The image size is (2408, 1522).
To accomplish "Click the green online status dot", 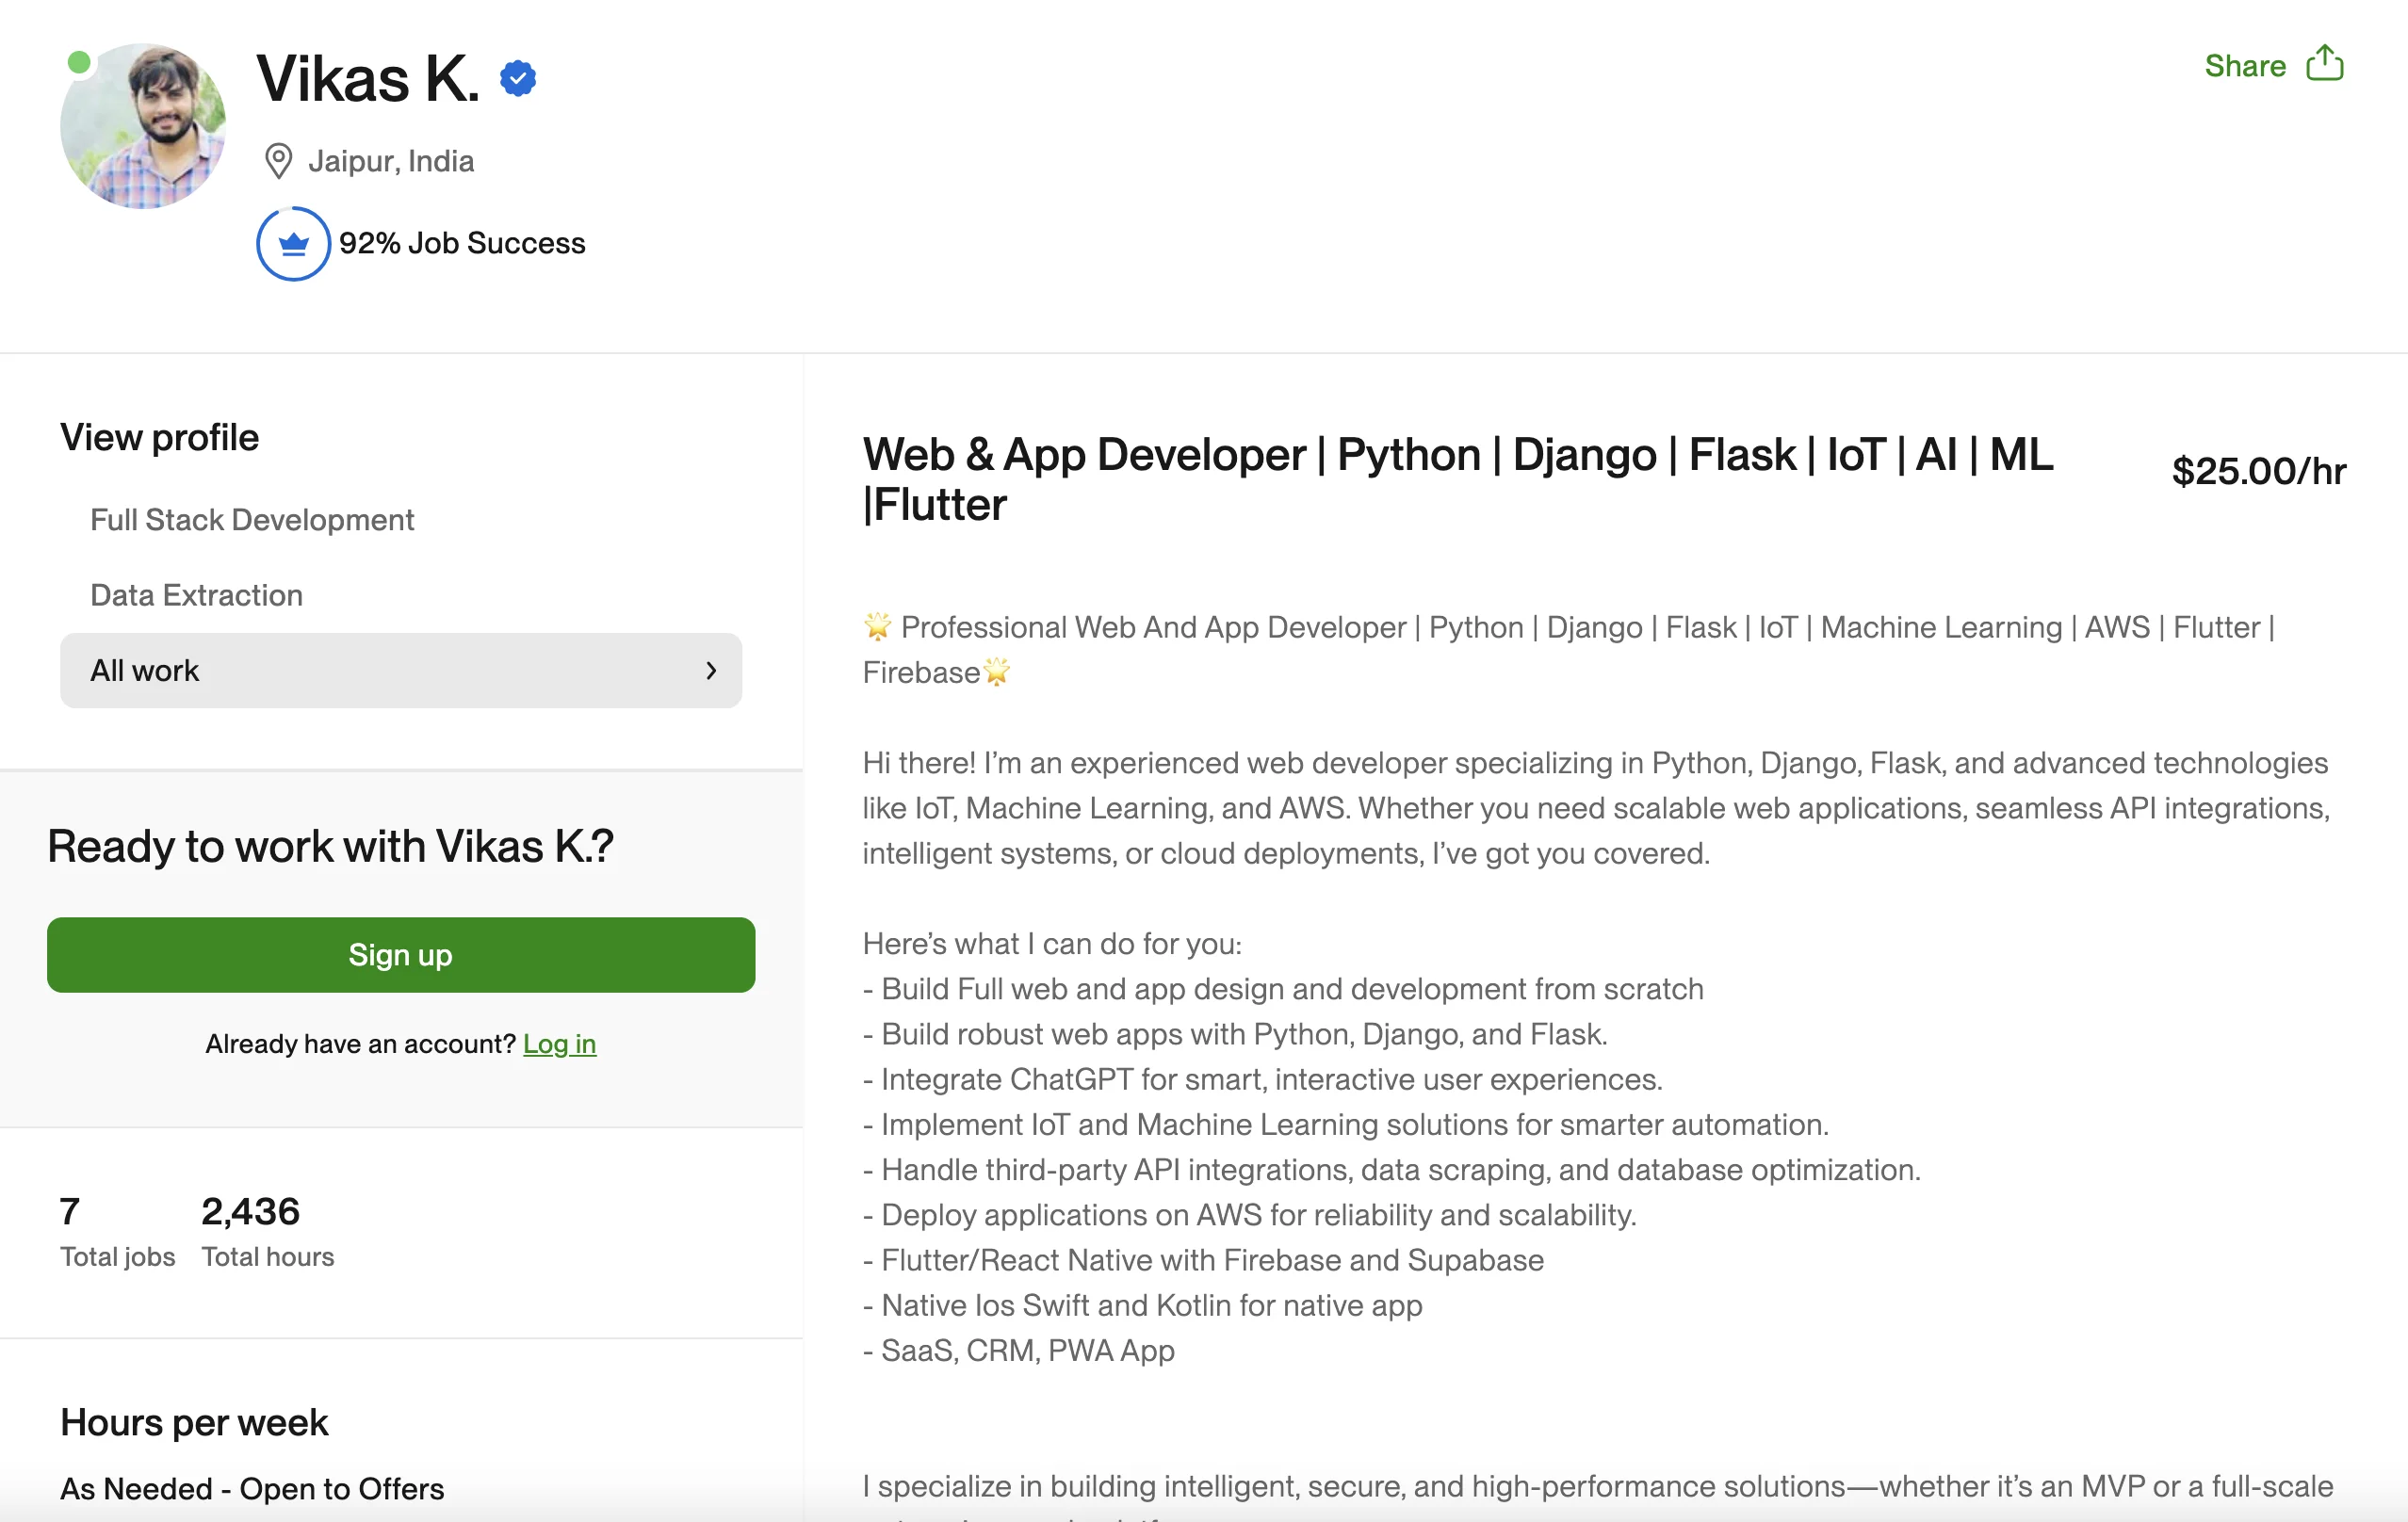I will pos(79,62).
